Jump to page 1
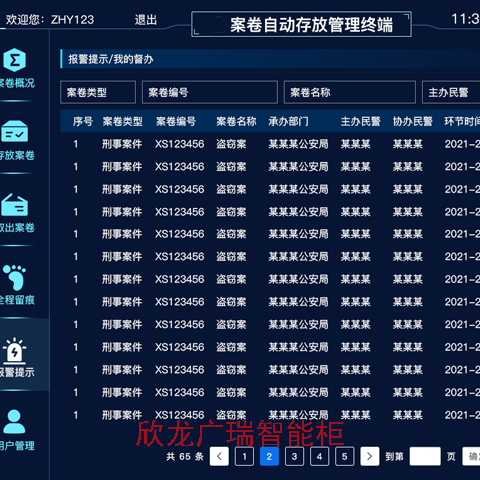The width and height of the screenshot is (480, 480). pyautogui.click(x=244, y=456)
